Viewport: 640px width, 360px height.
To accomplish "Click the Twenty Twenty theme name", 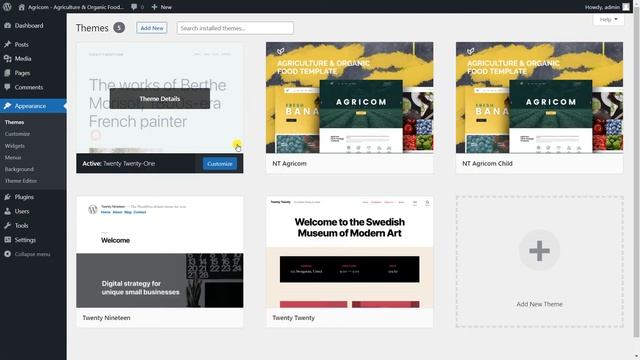I will pyautogui.click(x=293, y=318).
